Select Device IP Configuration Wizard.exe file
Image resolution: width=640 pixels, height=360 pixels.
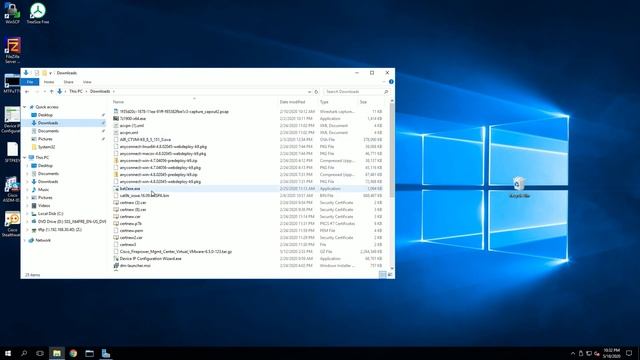(150, 258)
